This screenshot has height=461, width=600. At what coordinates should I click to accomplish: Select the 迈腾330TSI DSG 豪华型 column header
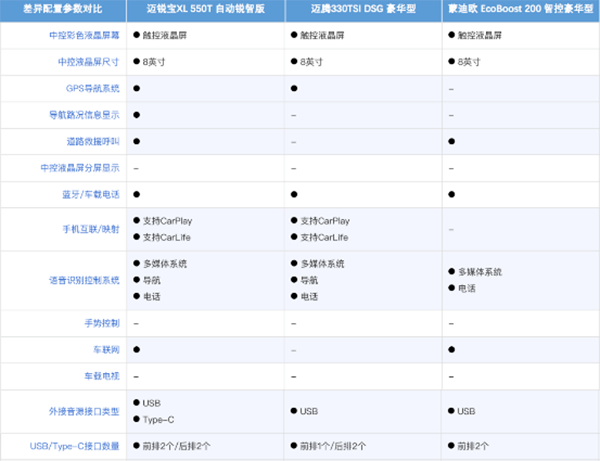[363, 9]
